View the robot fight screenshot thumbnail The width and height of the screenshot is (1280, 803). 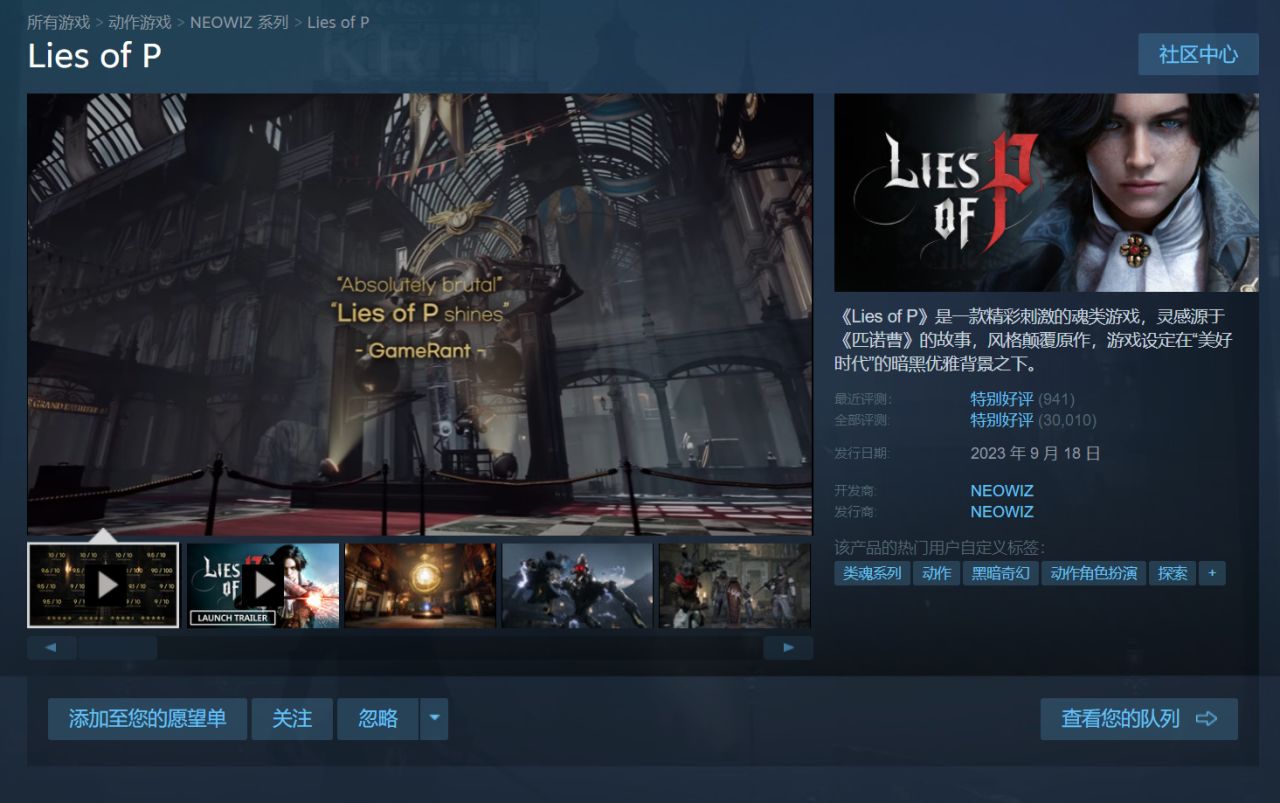coord(577,585)
